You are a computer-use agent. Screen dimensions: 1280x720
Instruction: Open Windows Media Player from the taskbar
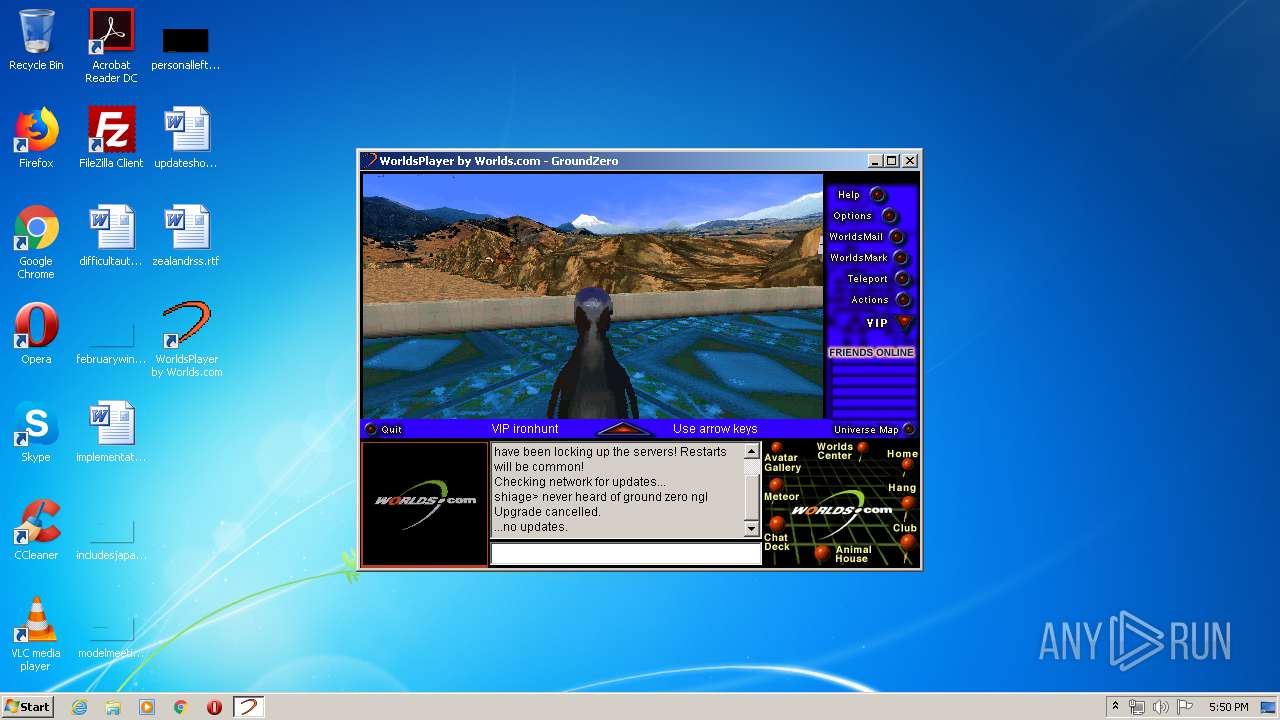[x=147, y=707]
